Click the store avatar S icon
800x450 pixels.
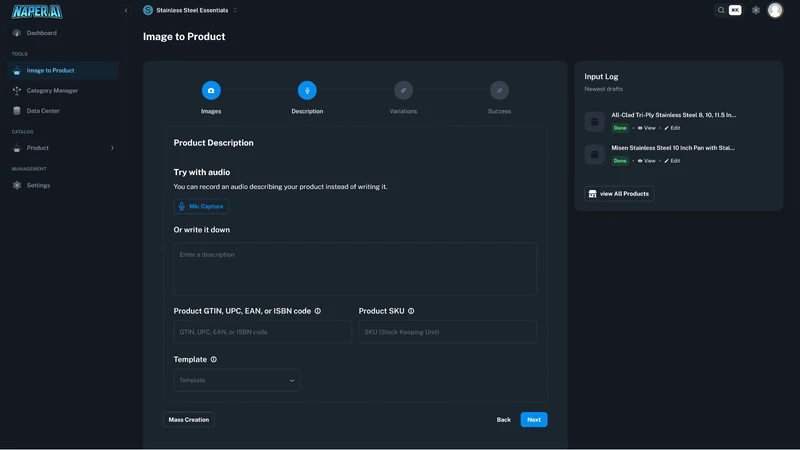coord(148,10)
